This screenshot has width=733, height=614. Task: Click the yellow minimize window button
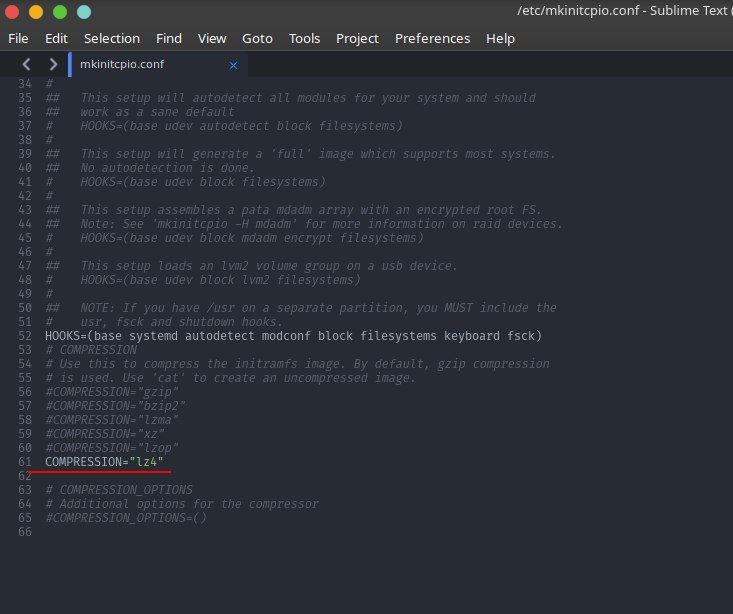point(36,12)
